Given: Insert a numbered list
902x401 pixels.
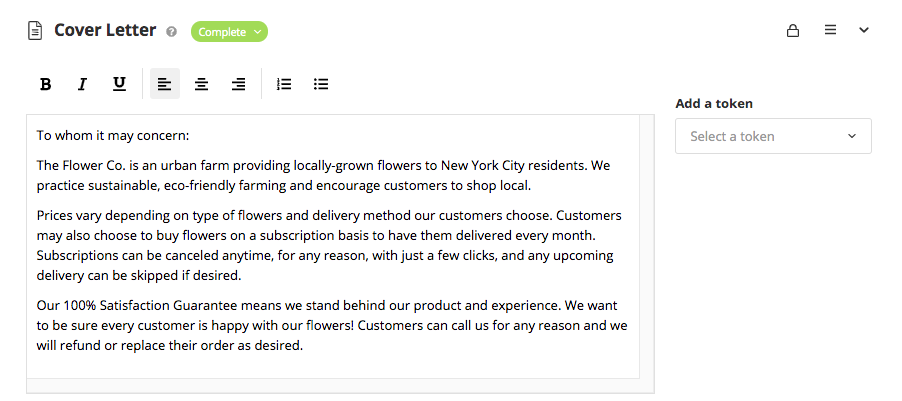Looking at the screenshot, I should (284, 84).
